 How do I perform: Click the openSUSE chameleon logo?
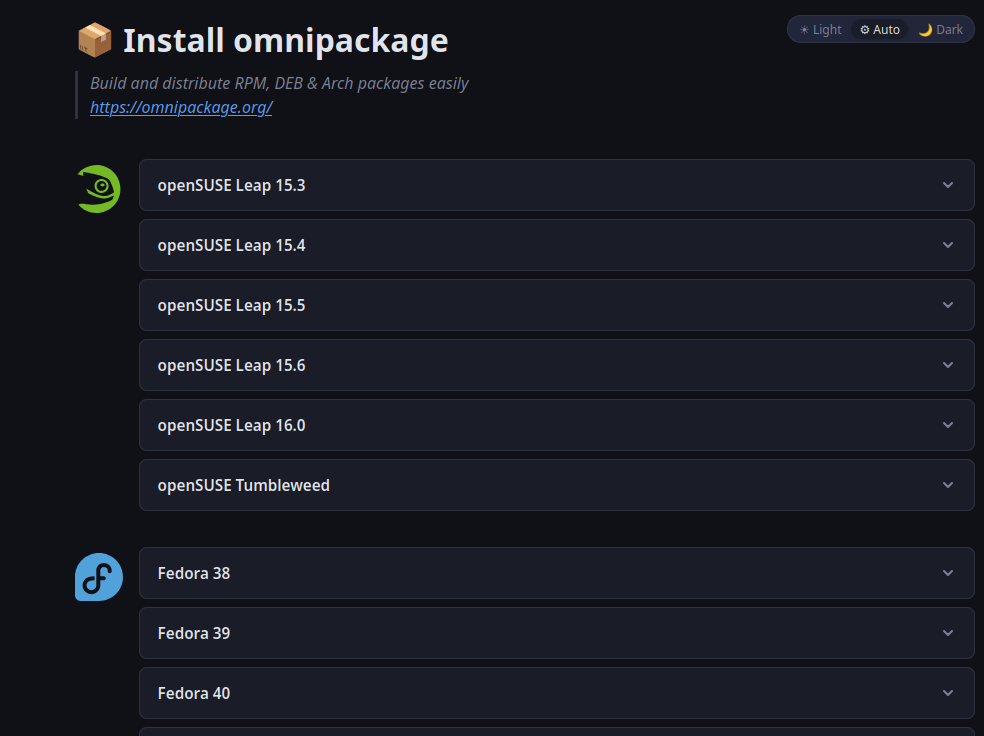coord(99,189)
